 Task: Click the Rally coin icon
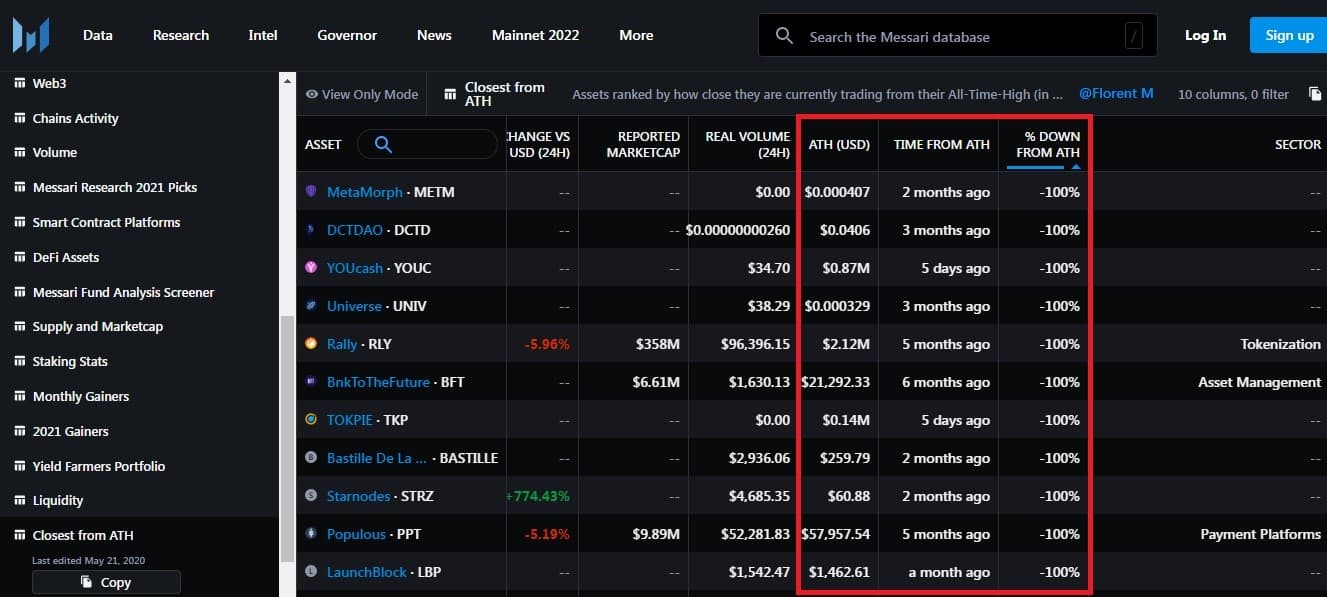pyautogui.click(x=311, y=344)
